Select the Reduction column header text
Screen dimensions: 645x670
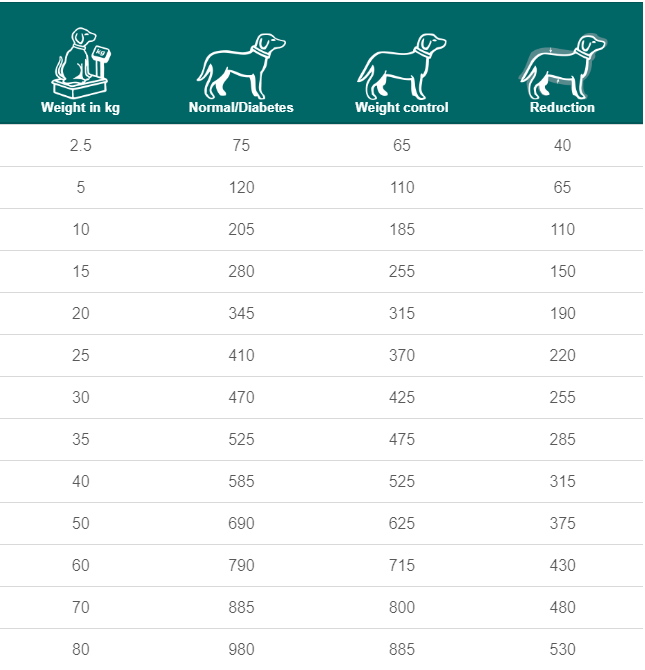tap(563, 107)
